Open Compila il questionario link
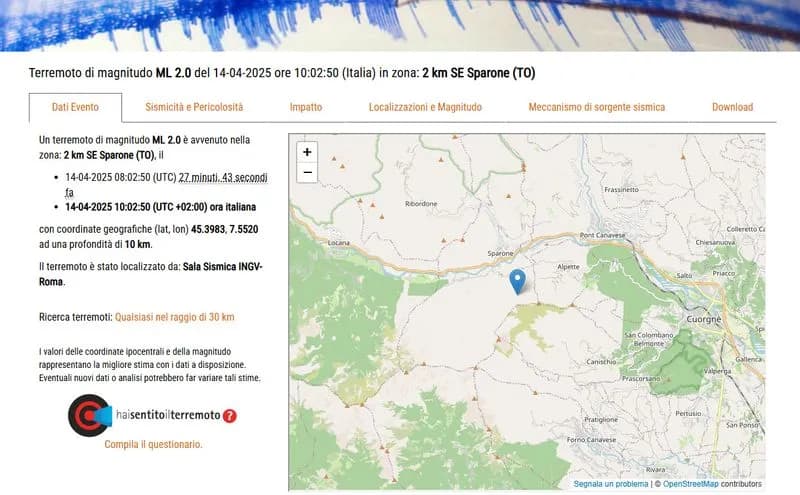The width and height of the screenshot is (800, 495). coord(153,444)
